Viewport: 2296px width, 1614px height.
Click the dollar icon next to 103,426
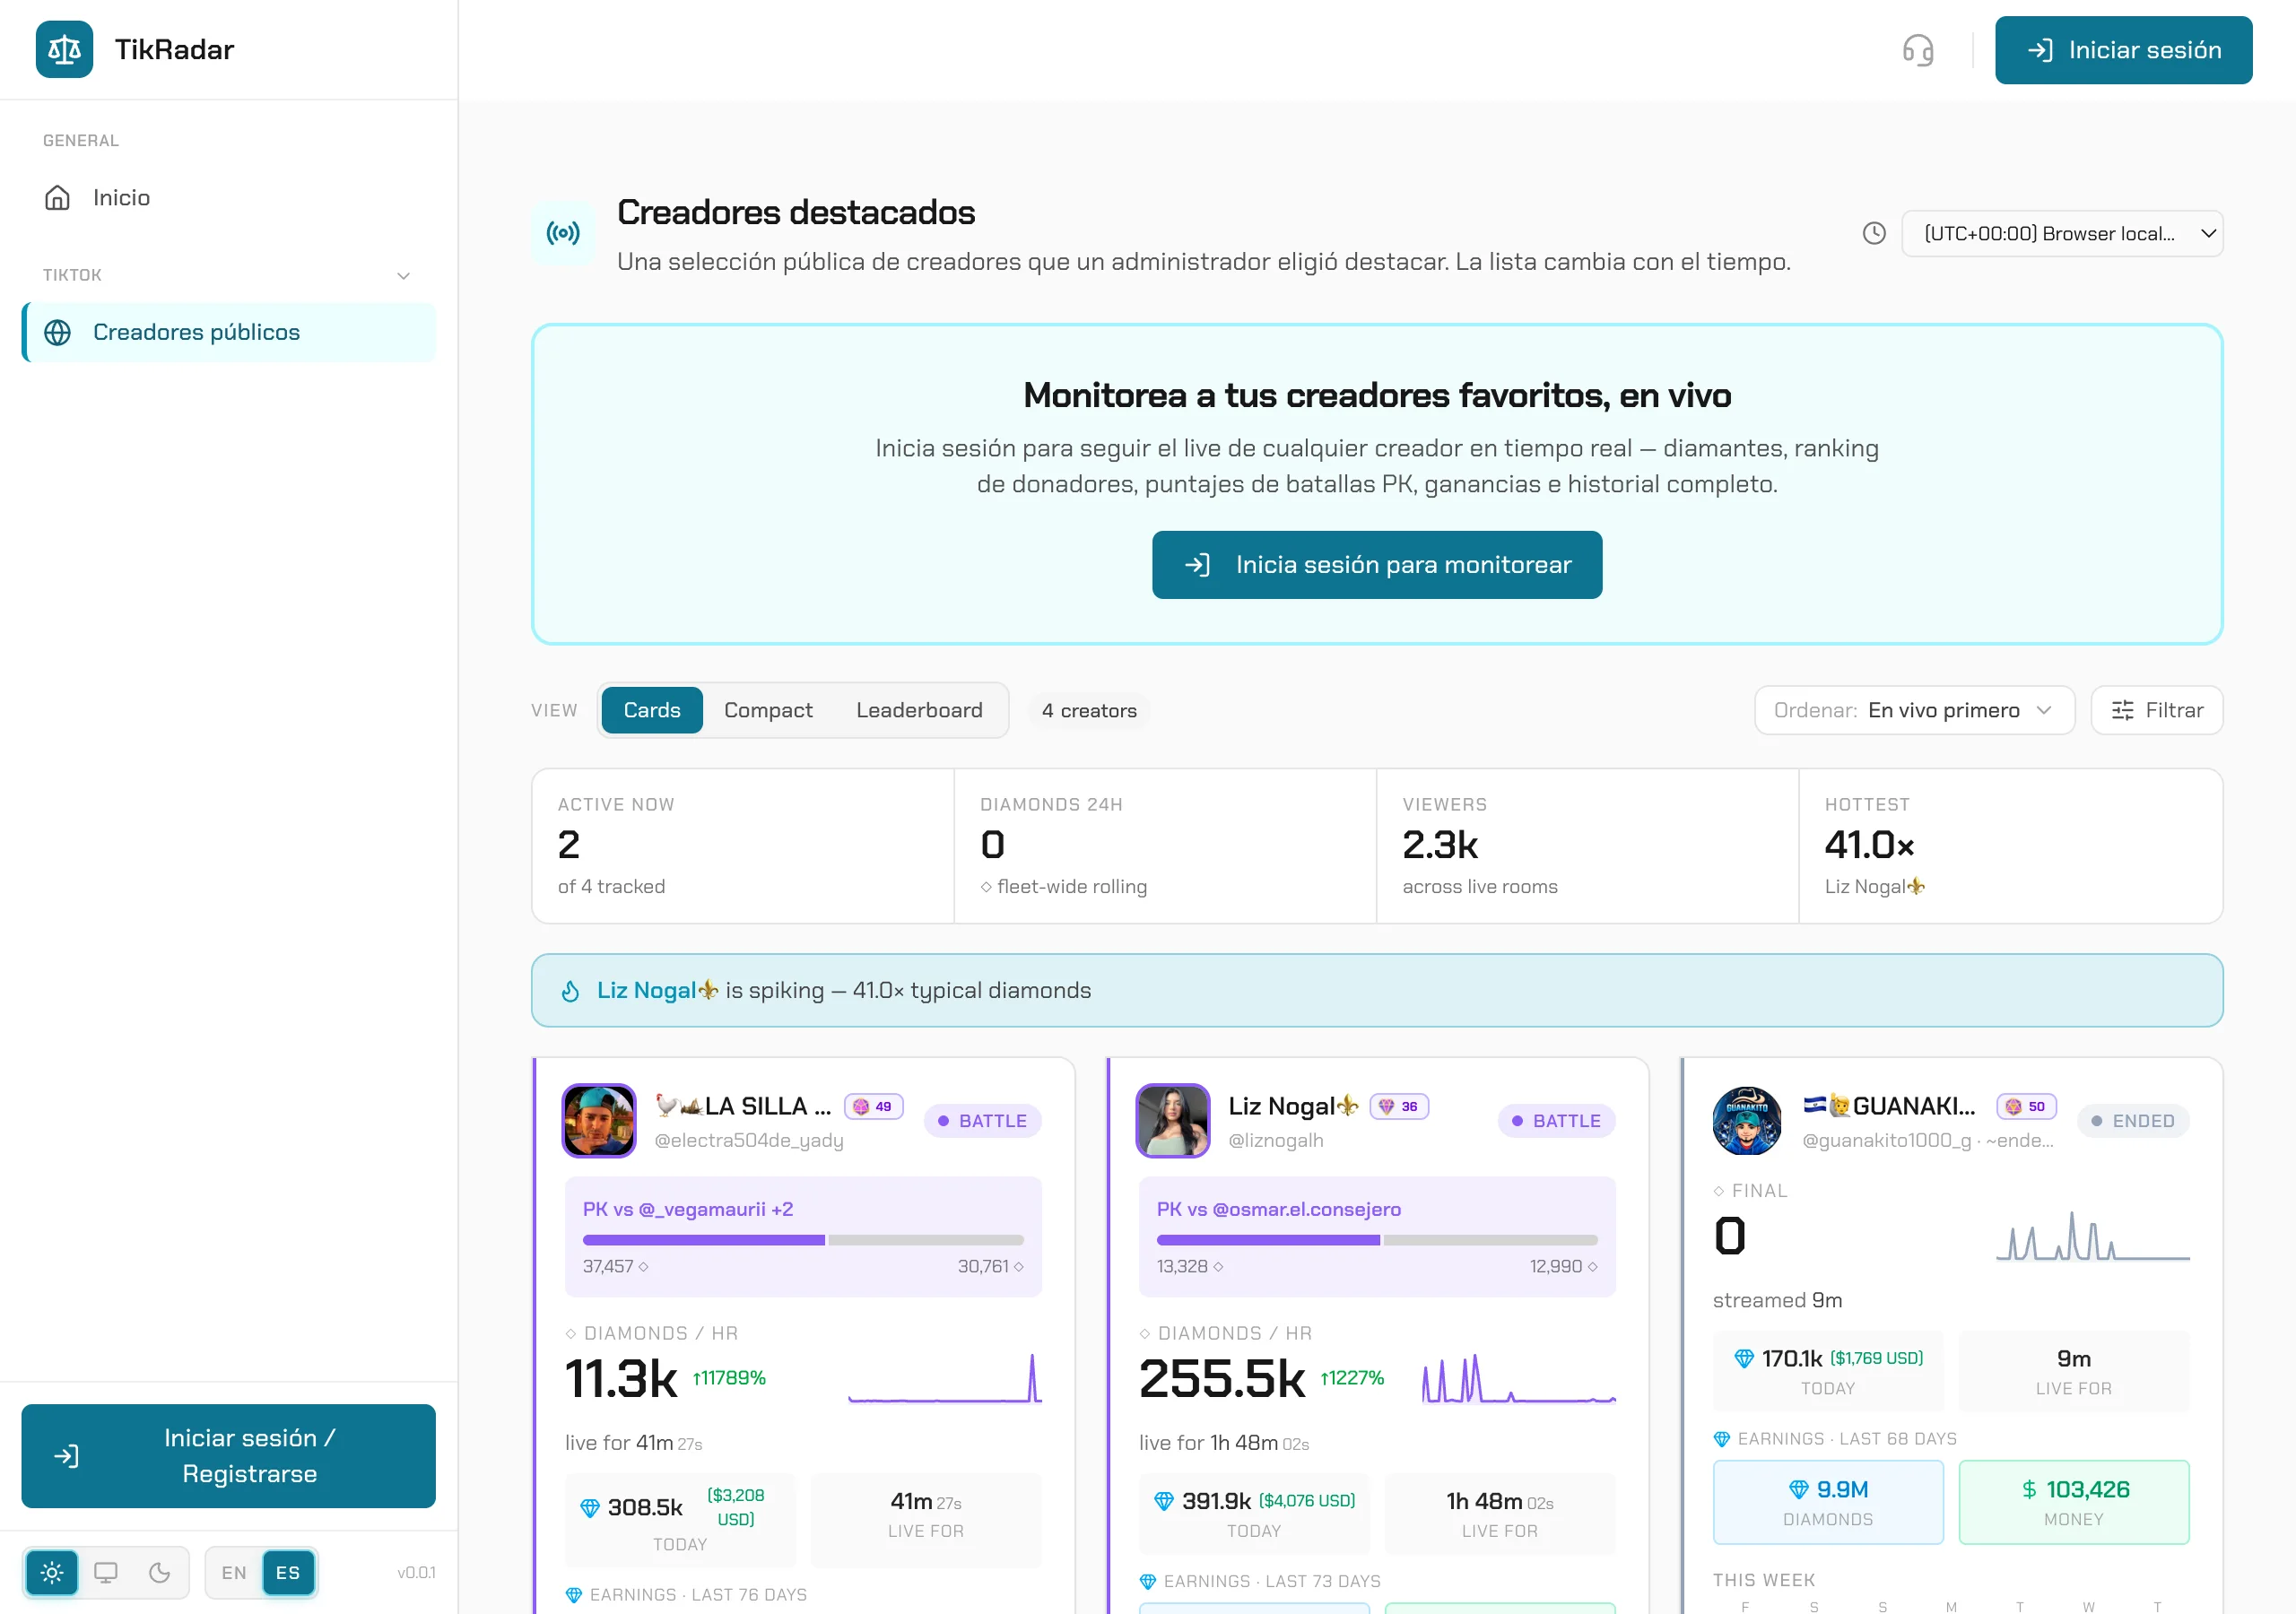(2029, 1489)
